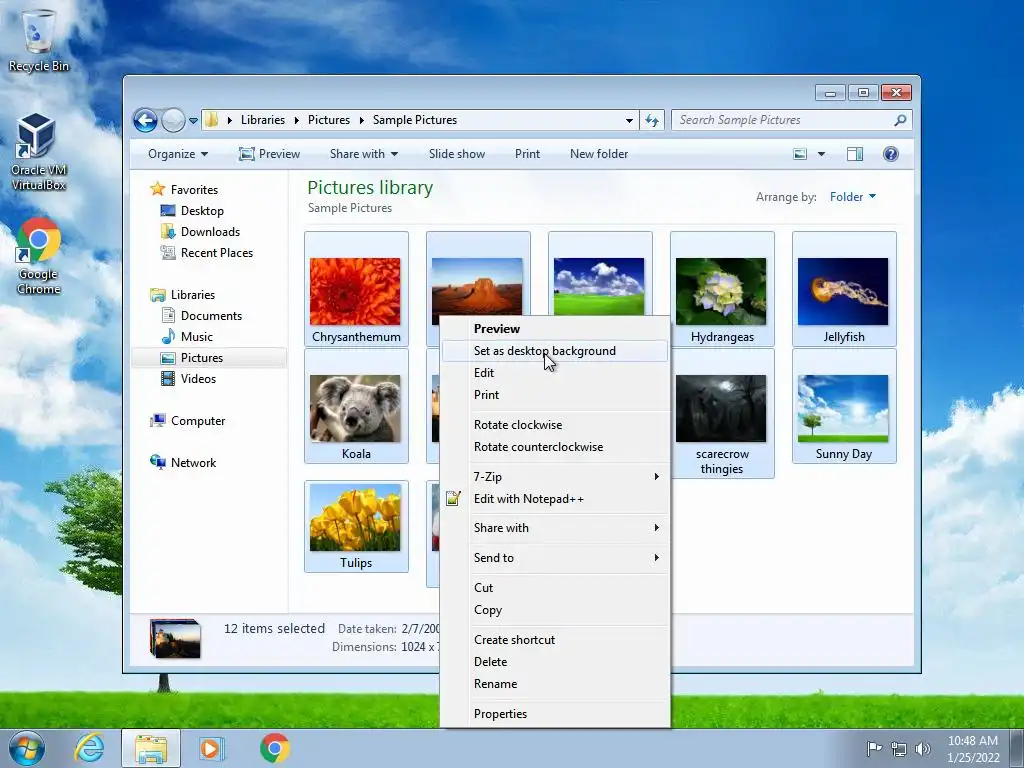Screen dimensions: 1024x768
Task: Select the Tulips thumbnail
Action: pyautogui.click(x=356, y=526)
